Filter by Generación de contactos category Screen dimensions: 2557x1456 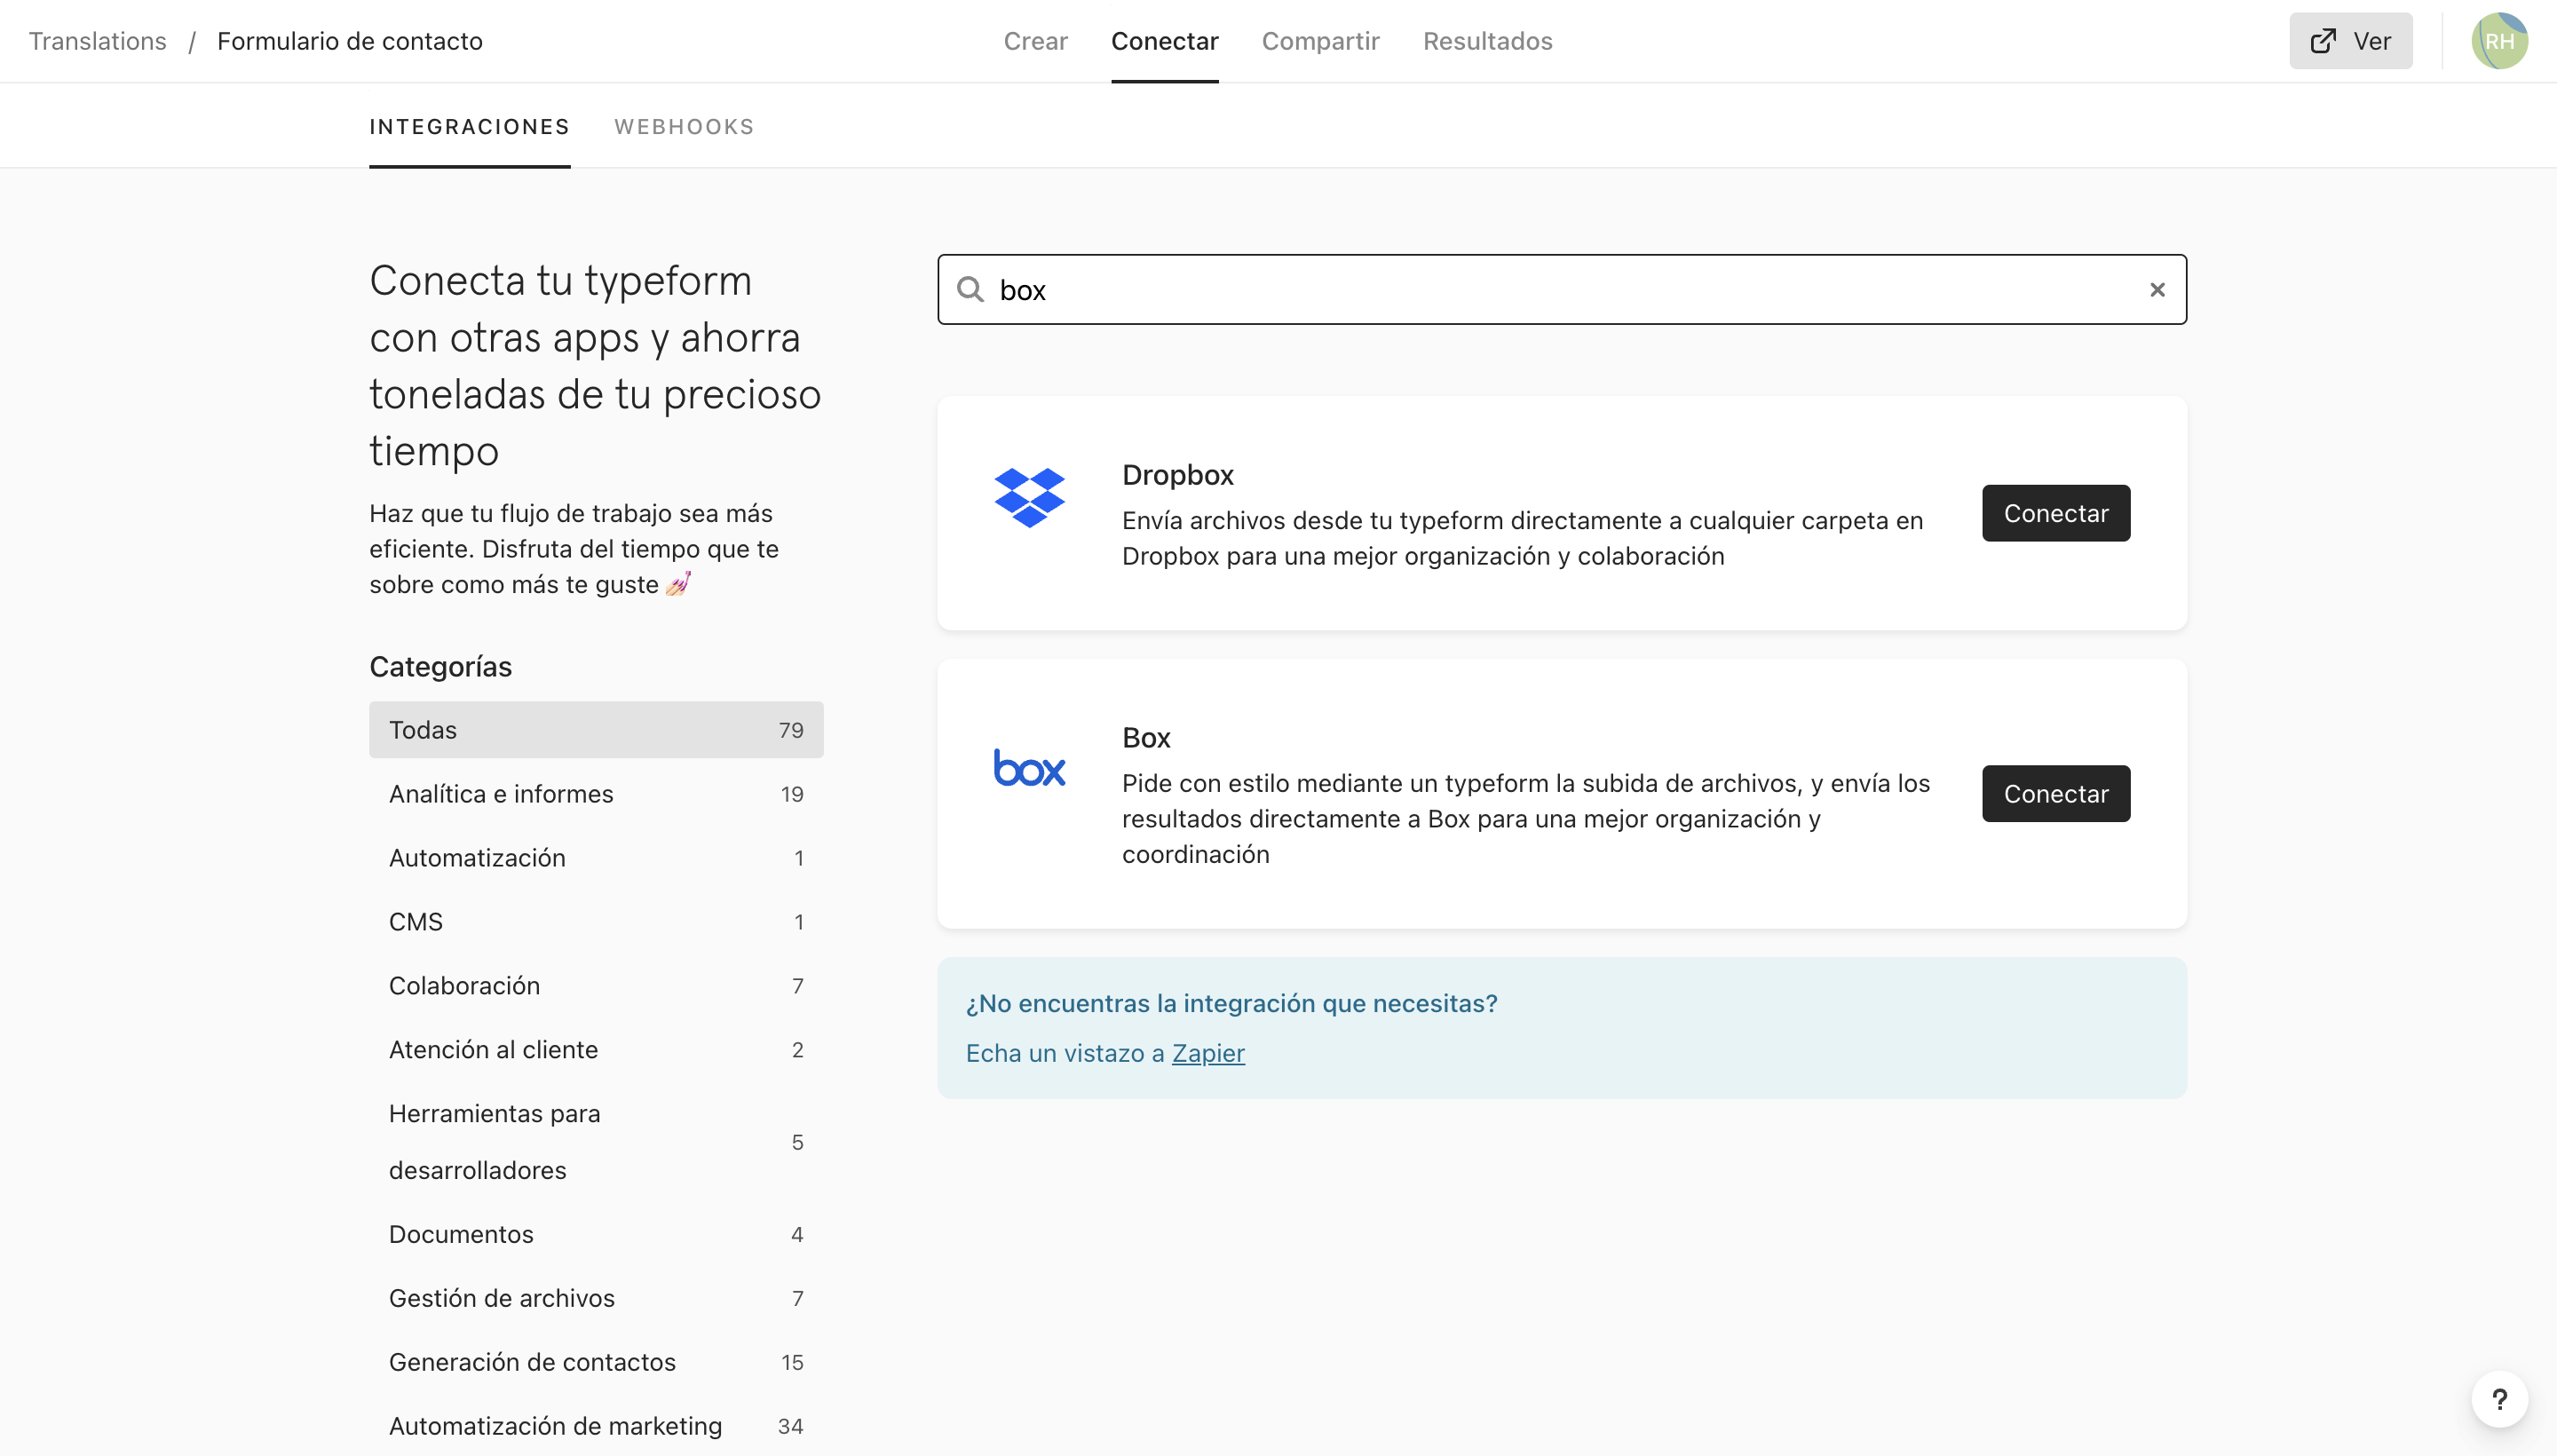(x=596, y=1362)
